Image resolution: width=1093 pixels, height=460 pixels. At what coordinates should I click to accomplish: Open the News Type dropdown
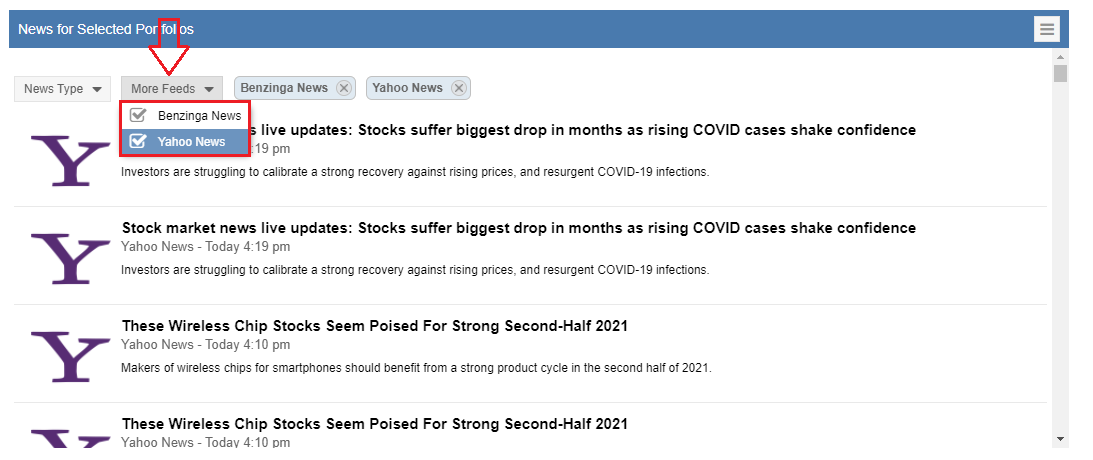[x=63, y=89]
